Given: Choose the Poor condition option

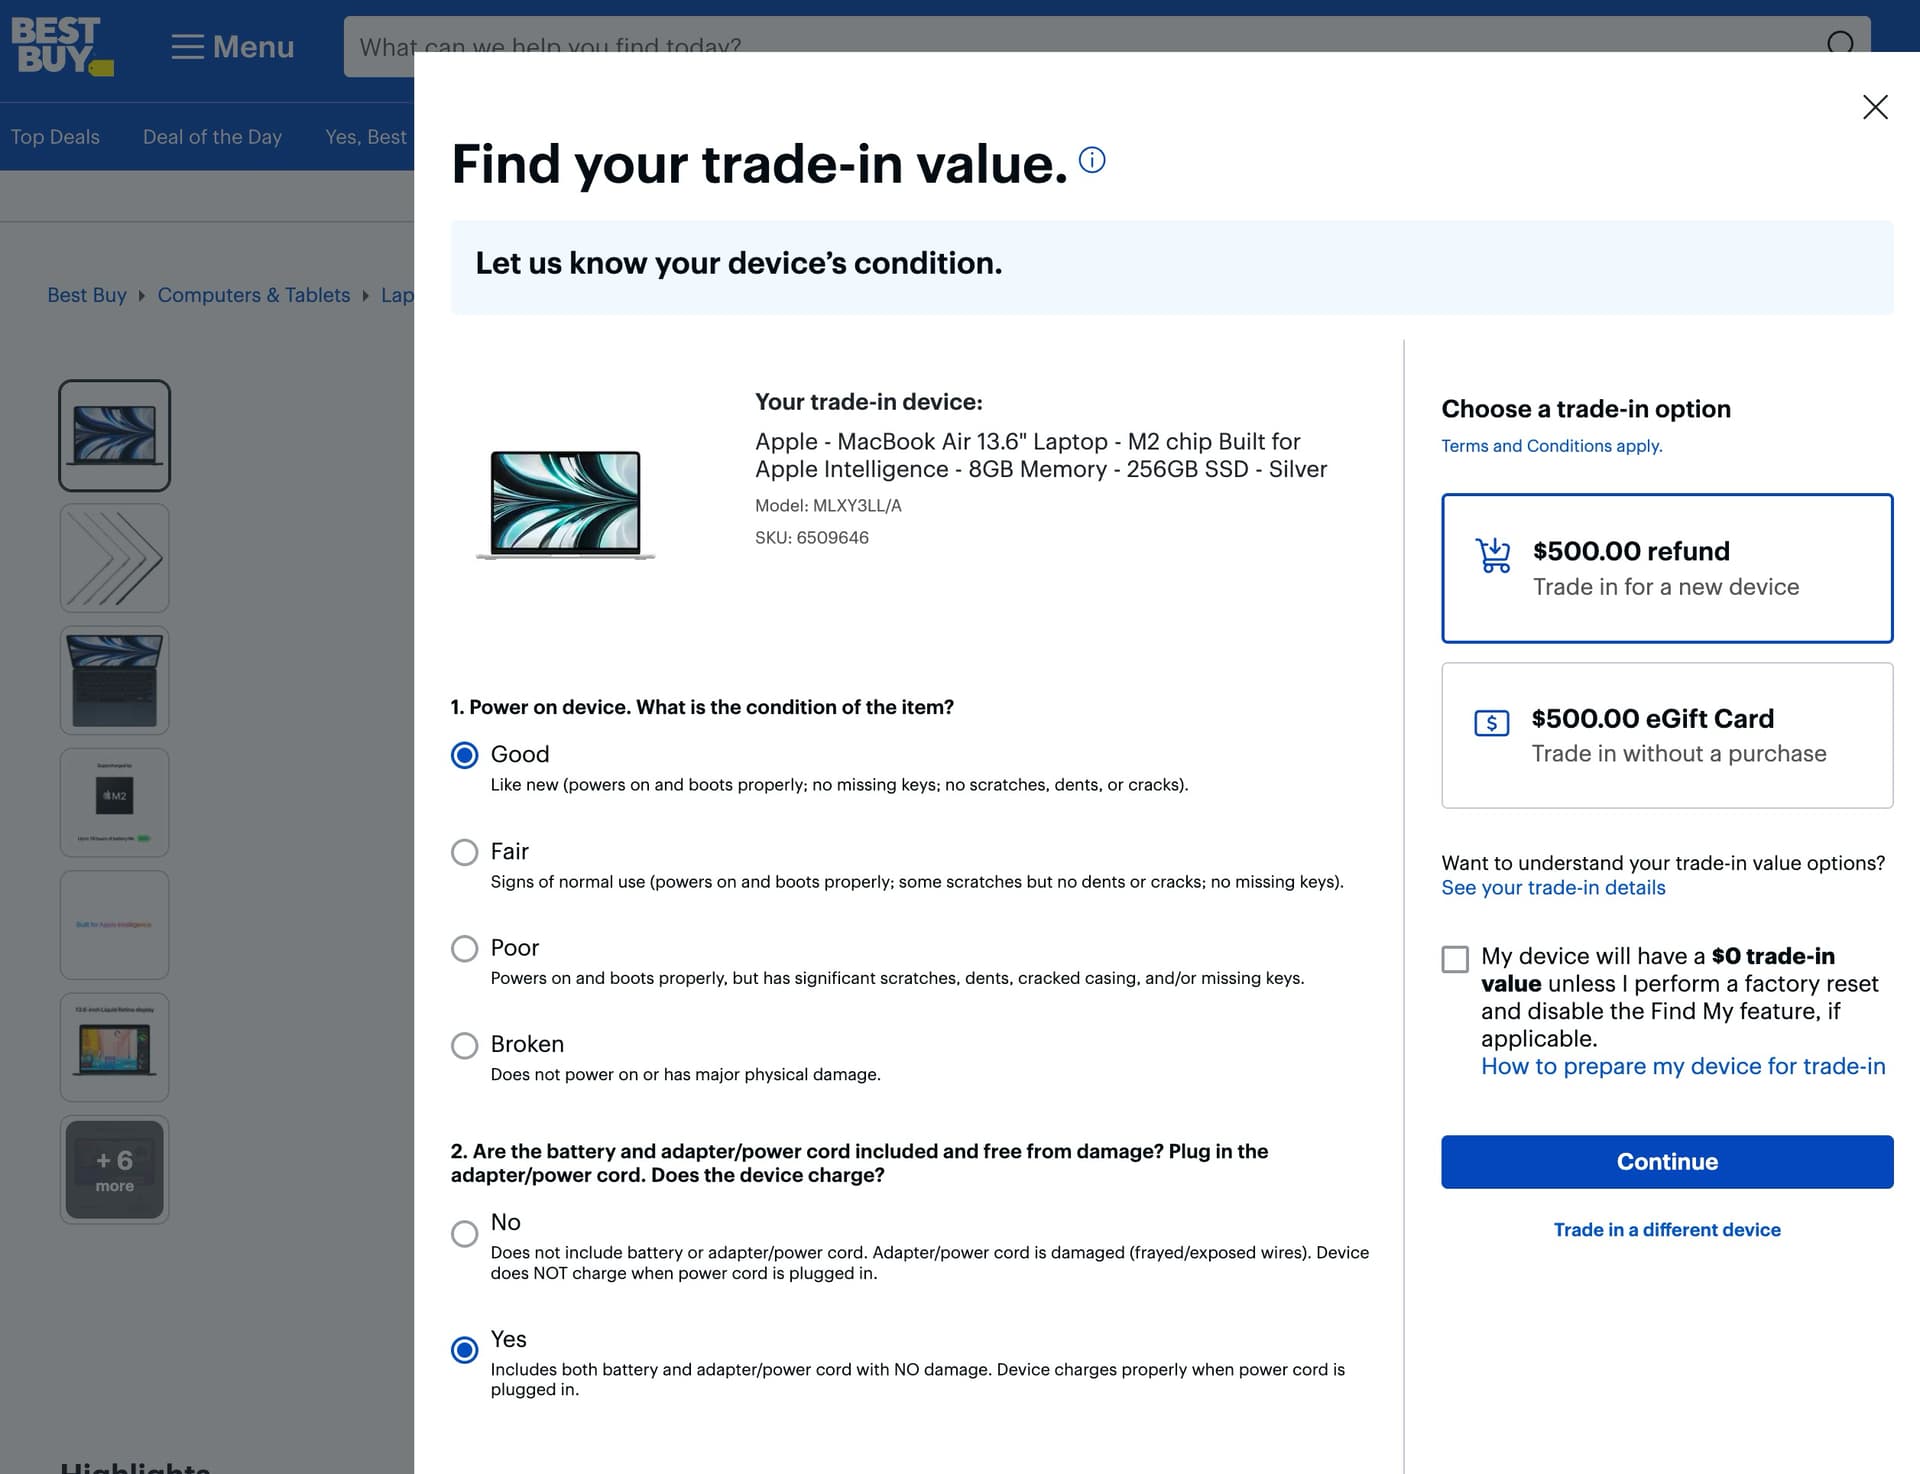Looking at the screenshot, I should (464, 948).
